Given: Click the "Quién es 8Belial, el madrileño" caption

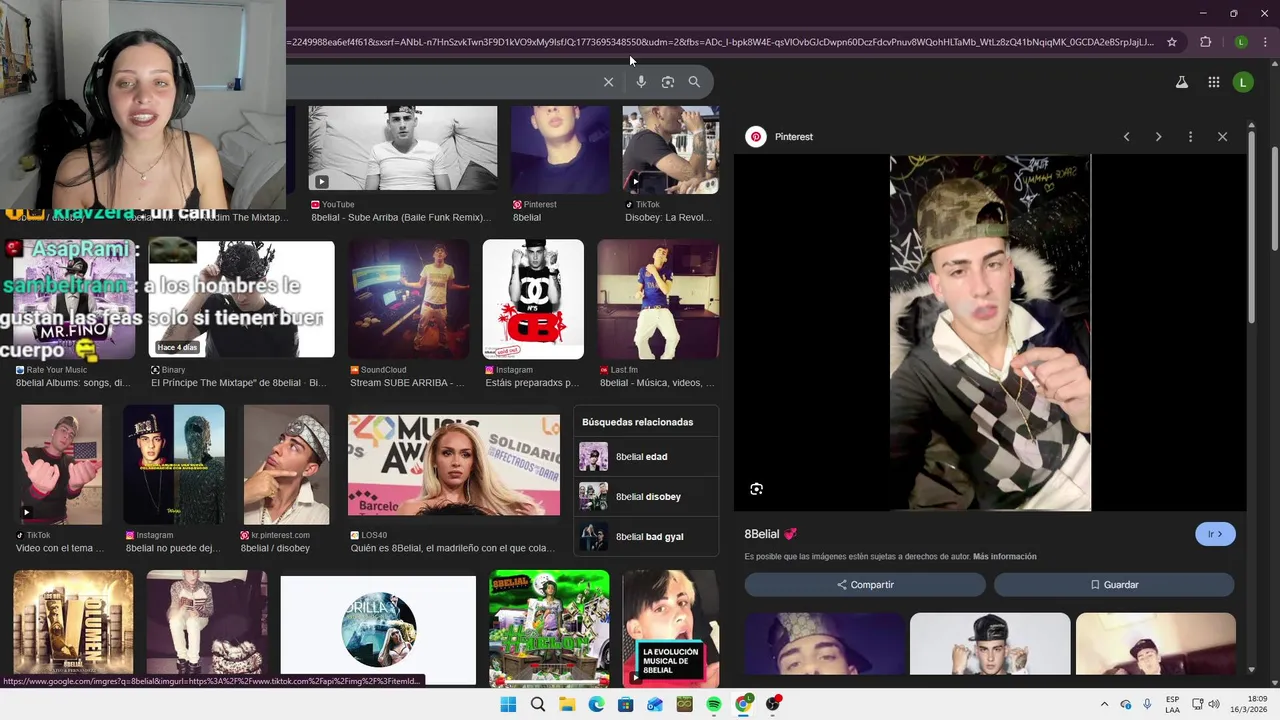Looking at the screenshot, I should tap(453, 548).
